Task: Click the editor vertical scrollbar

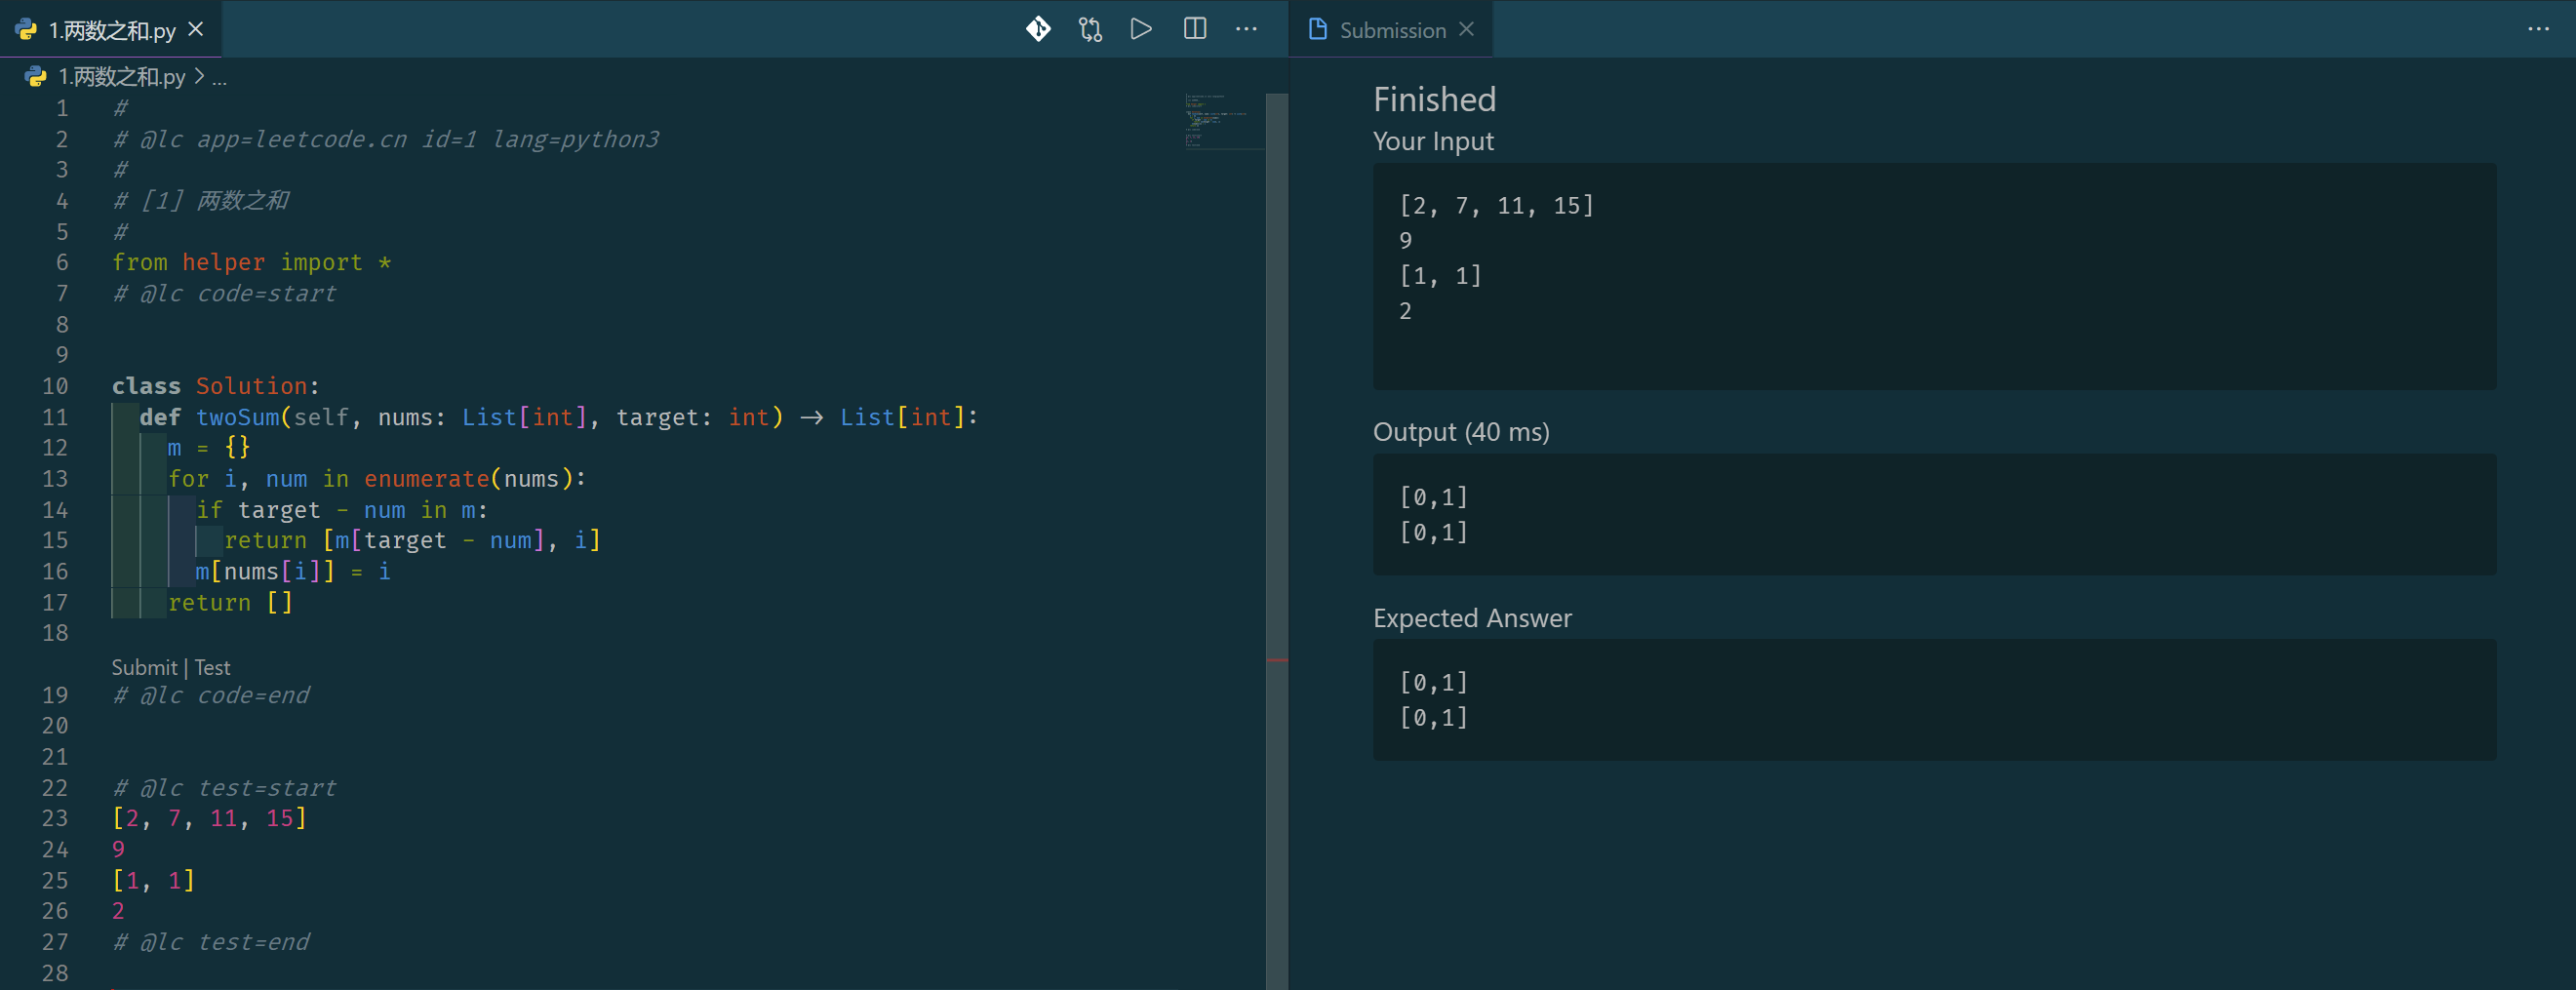Action: tap(1277, 540)
